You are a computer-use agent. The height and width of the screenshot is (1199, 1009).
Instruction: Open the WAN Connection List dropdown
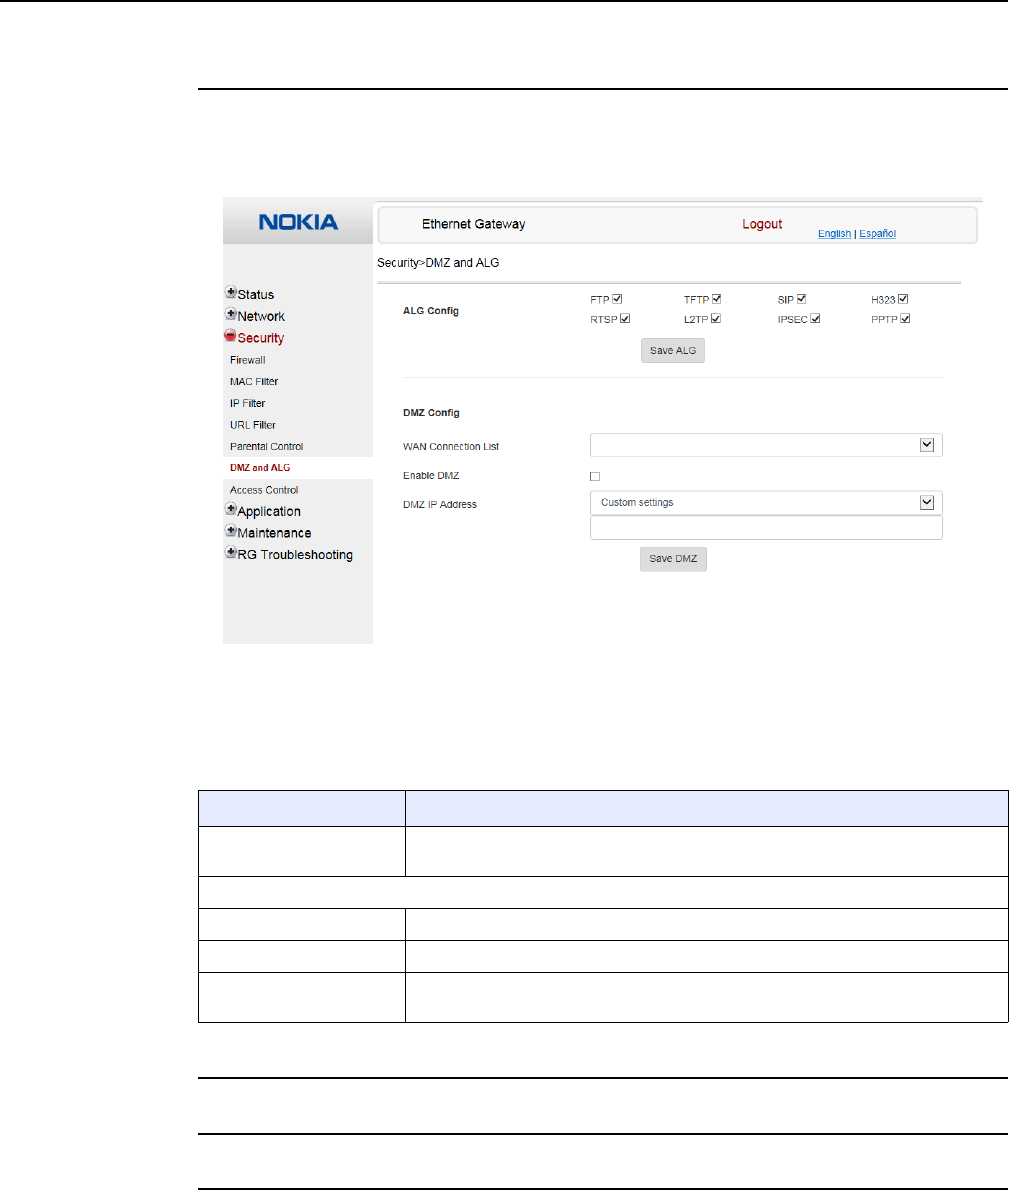pos(766,445)
